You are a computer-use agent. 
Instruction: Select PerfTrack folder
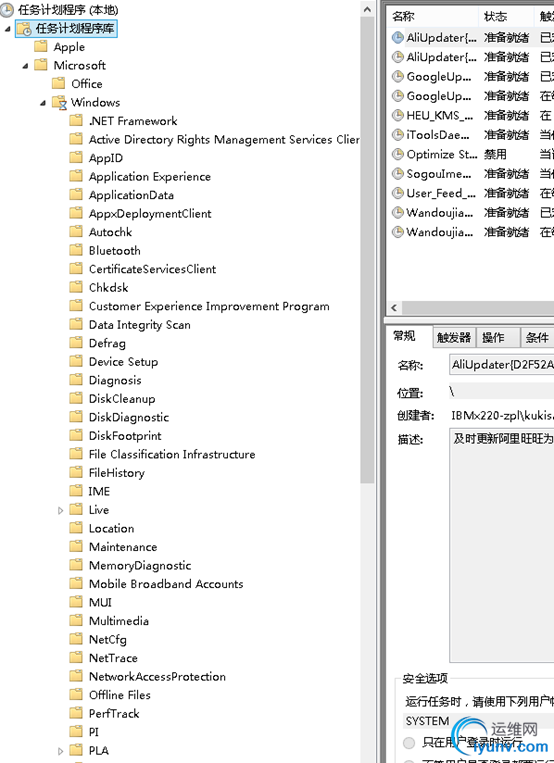[x=114, y=713]
